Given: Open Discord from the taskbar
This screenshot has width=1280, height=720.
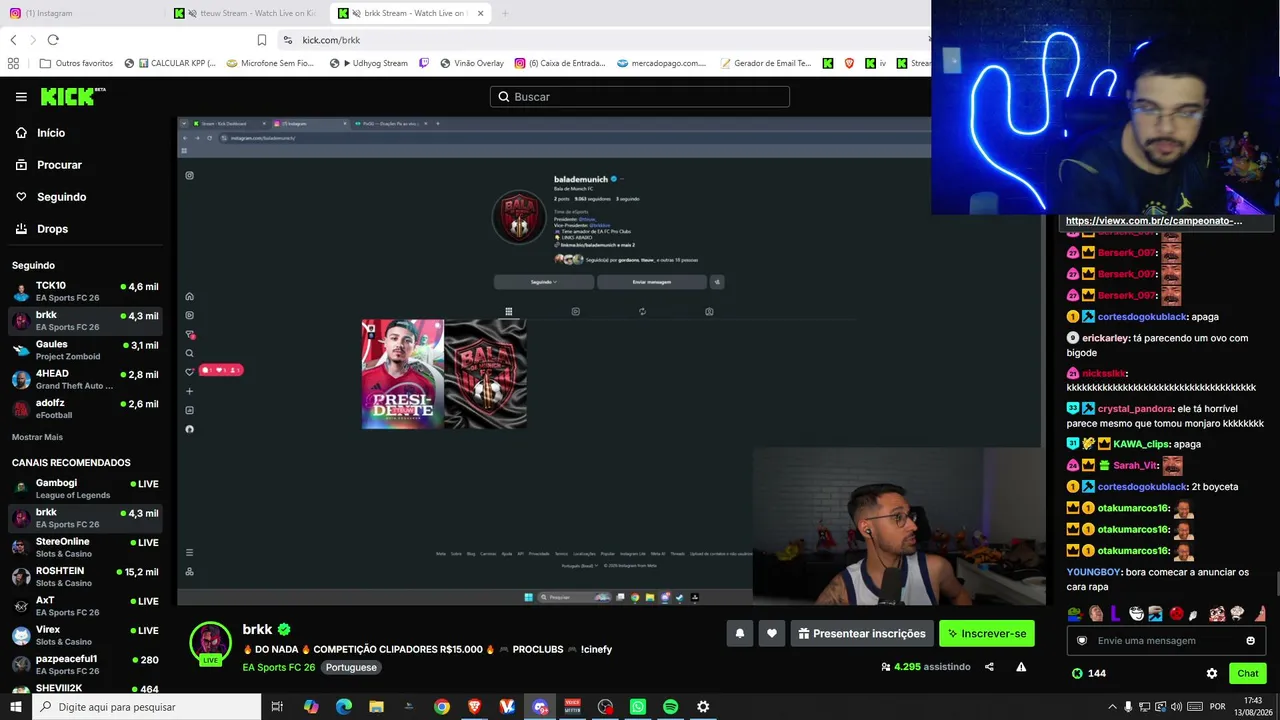Looking at the screenshot, I should [x=540, y=707].
